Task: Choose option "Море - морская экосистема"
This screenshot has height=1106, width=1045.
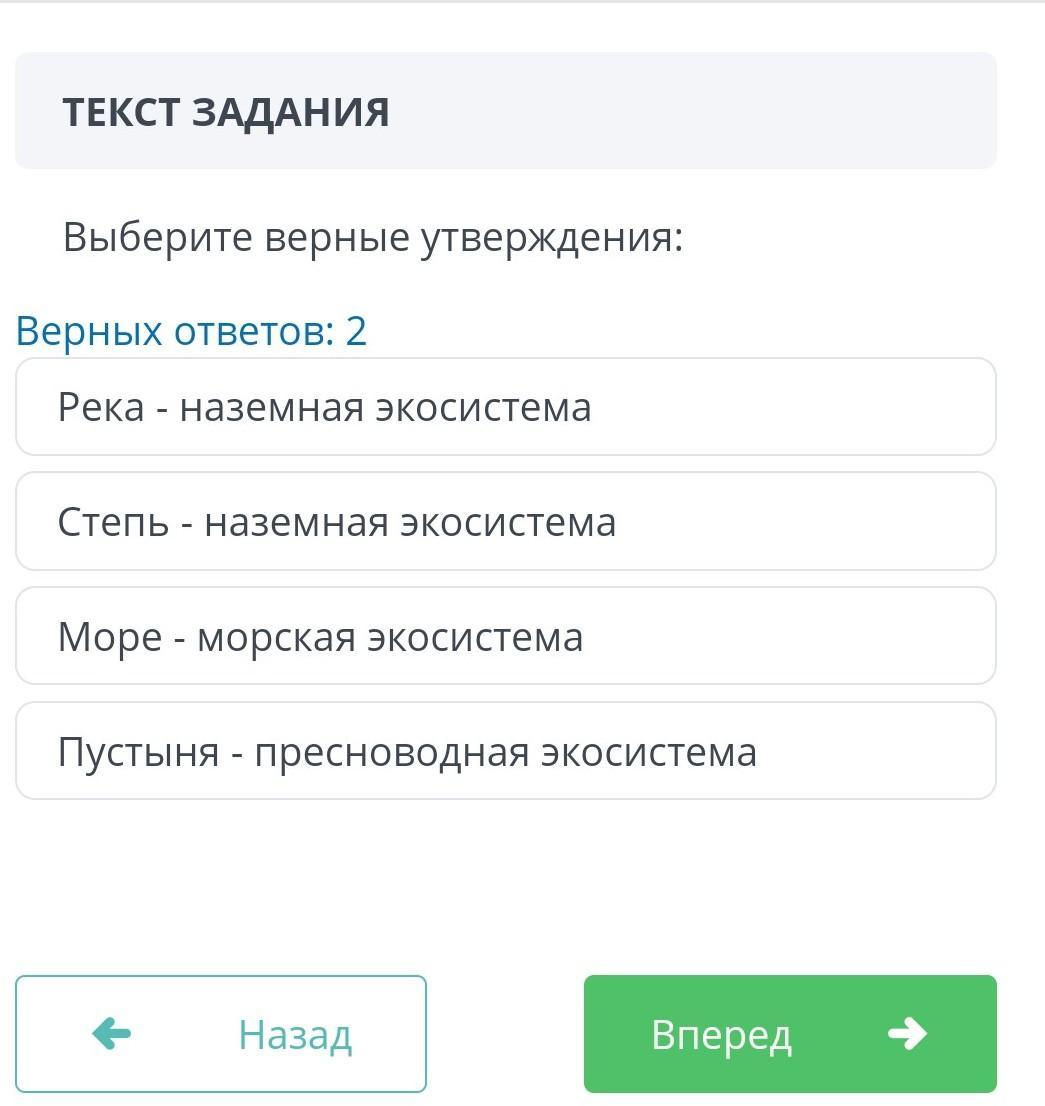Action: tap(505, 637)
